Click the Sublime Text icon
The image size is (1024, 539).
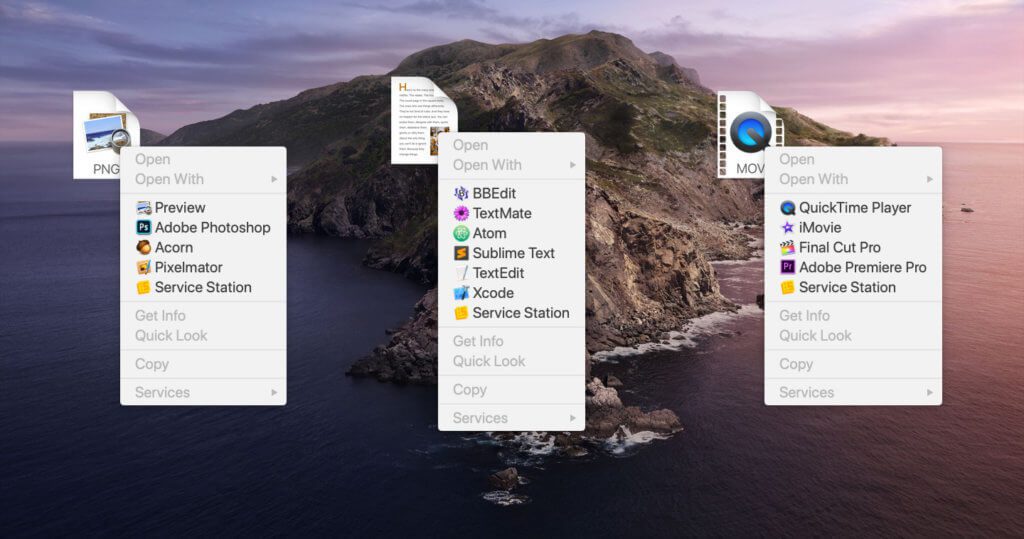point(461,253)
